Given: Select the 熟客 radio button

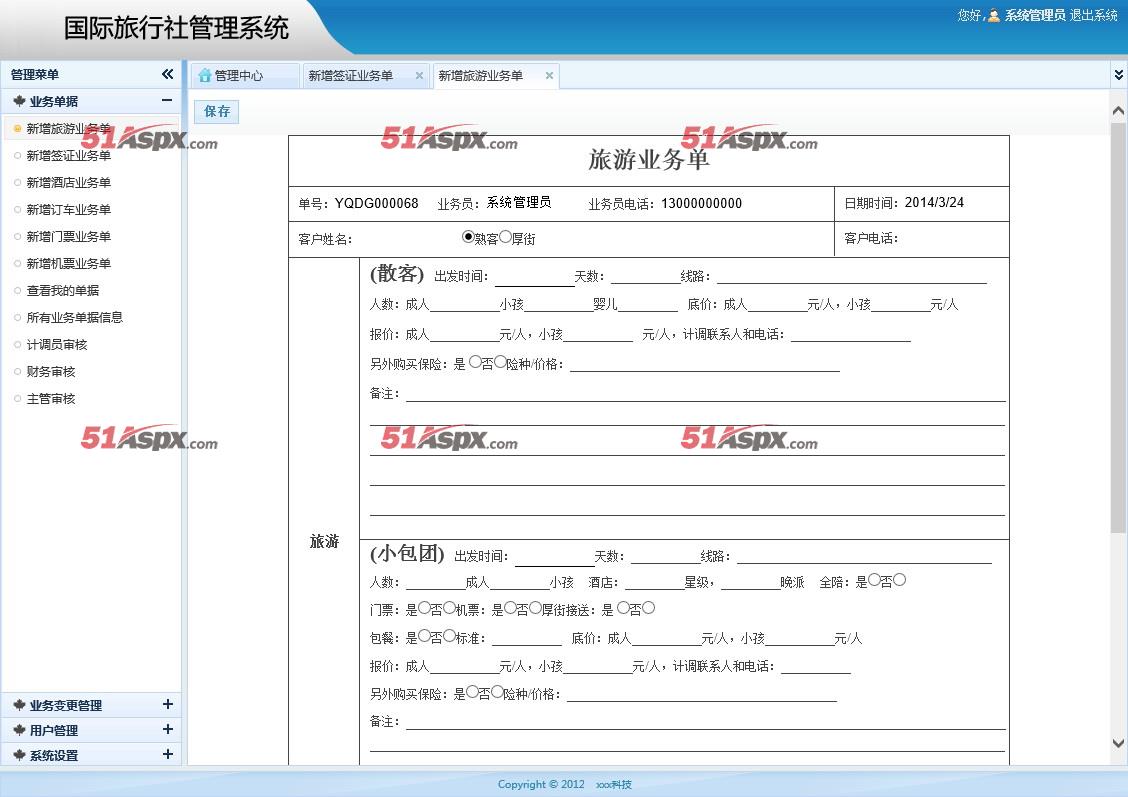Looking at the screenshot, I should point(468,237).
